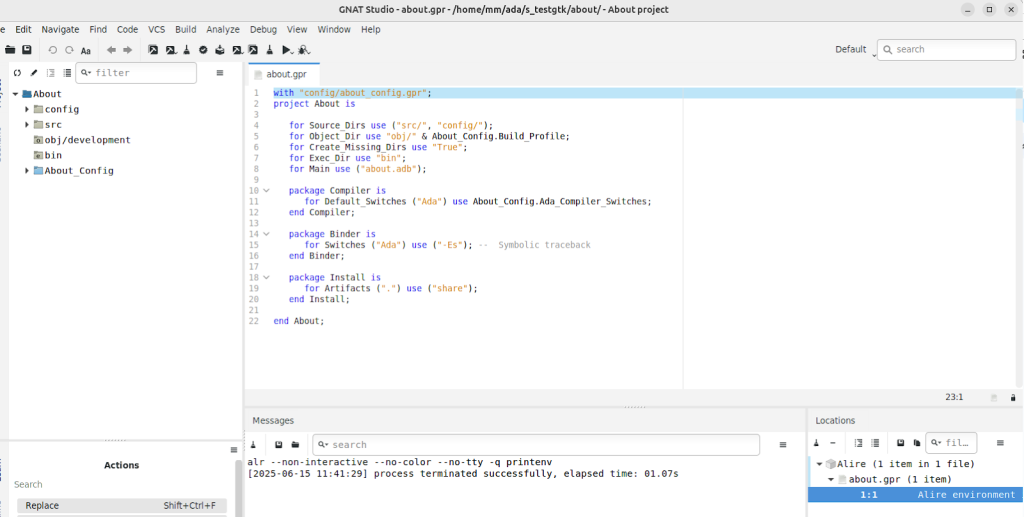Click the broom icon in the Locations toolbar

pyautogui.click(x=816, y=443)
